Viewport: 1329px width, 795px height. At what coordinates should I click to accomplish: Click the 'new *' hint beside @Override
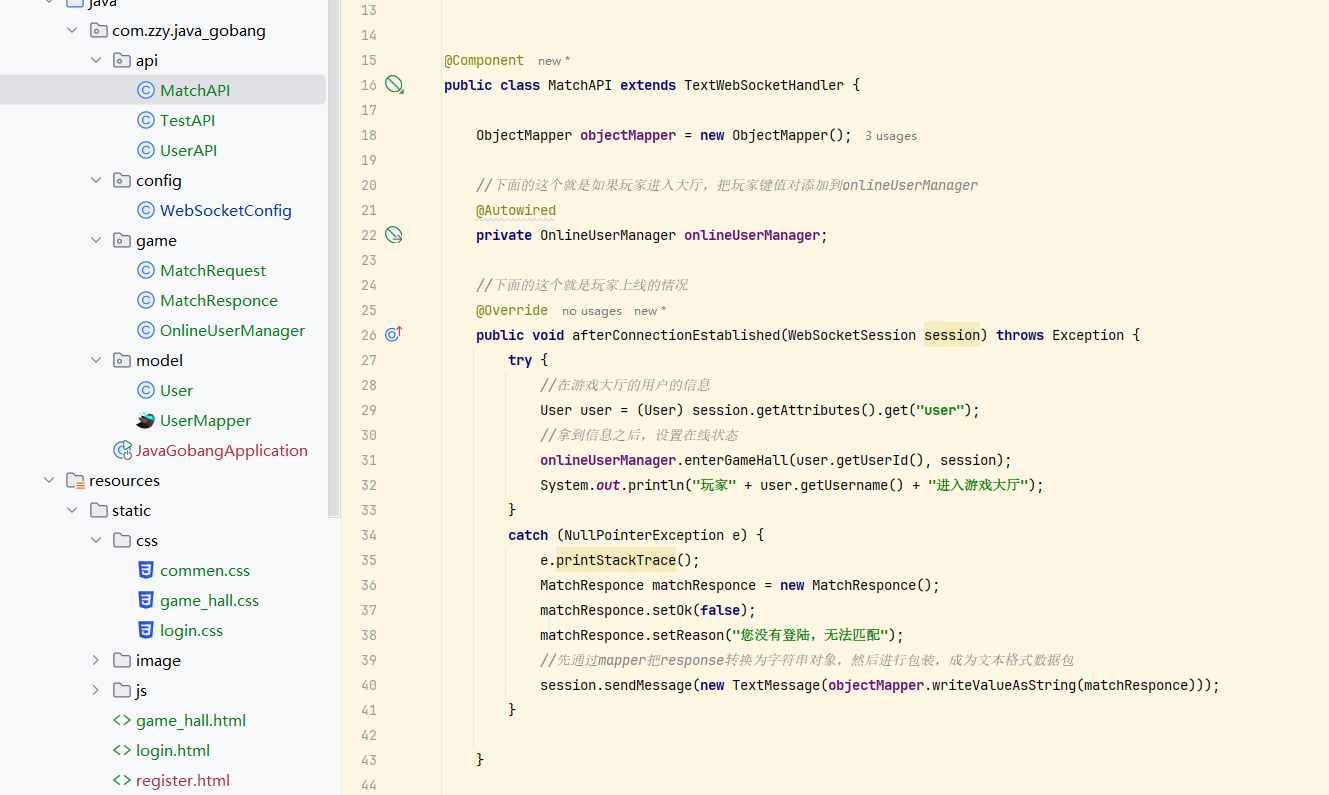(650, 311)
